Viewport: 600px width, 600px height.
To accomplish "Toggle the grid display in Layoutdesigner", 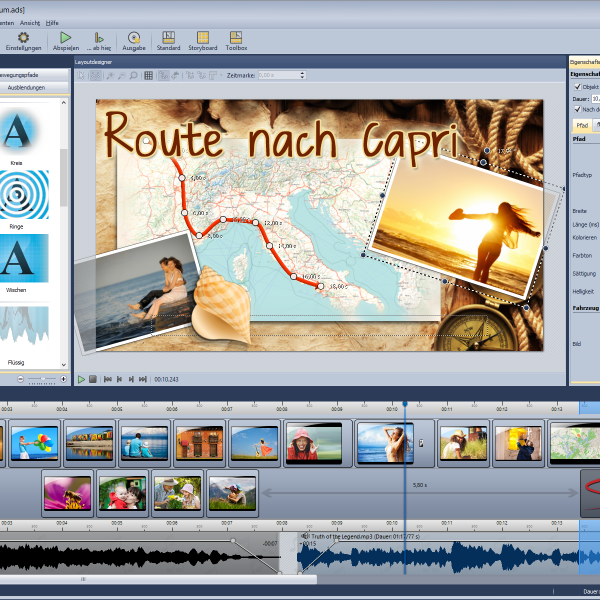I will (148, 75).
